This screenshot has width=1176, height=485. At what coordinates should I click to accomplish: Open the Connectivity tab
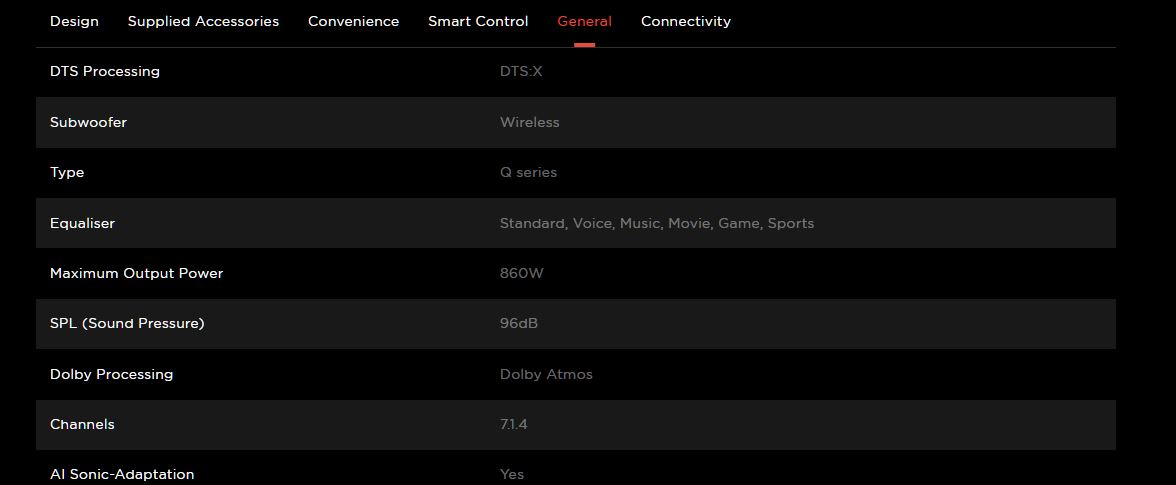(685, 21)
